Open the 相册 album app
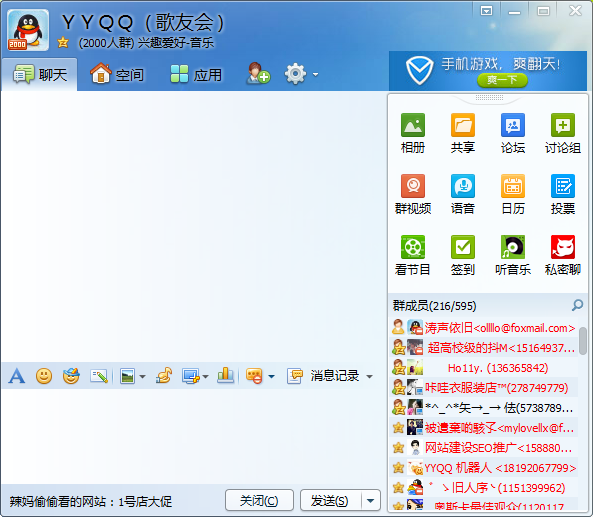 point(413,133)
